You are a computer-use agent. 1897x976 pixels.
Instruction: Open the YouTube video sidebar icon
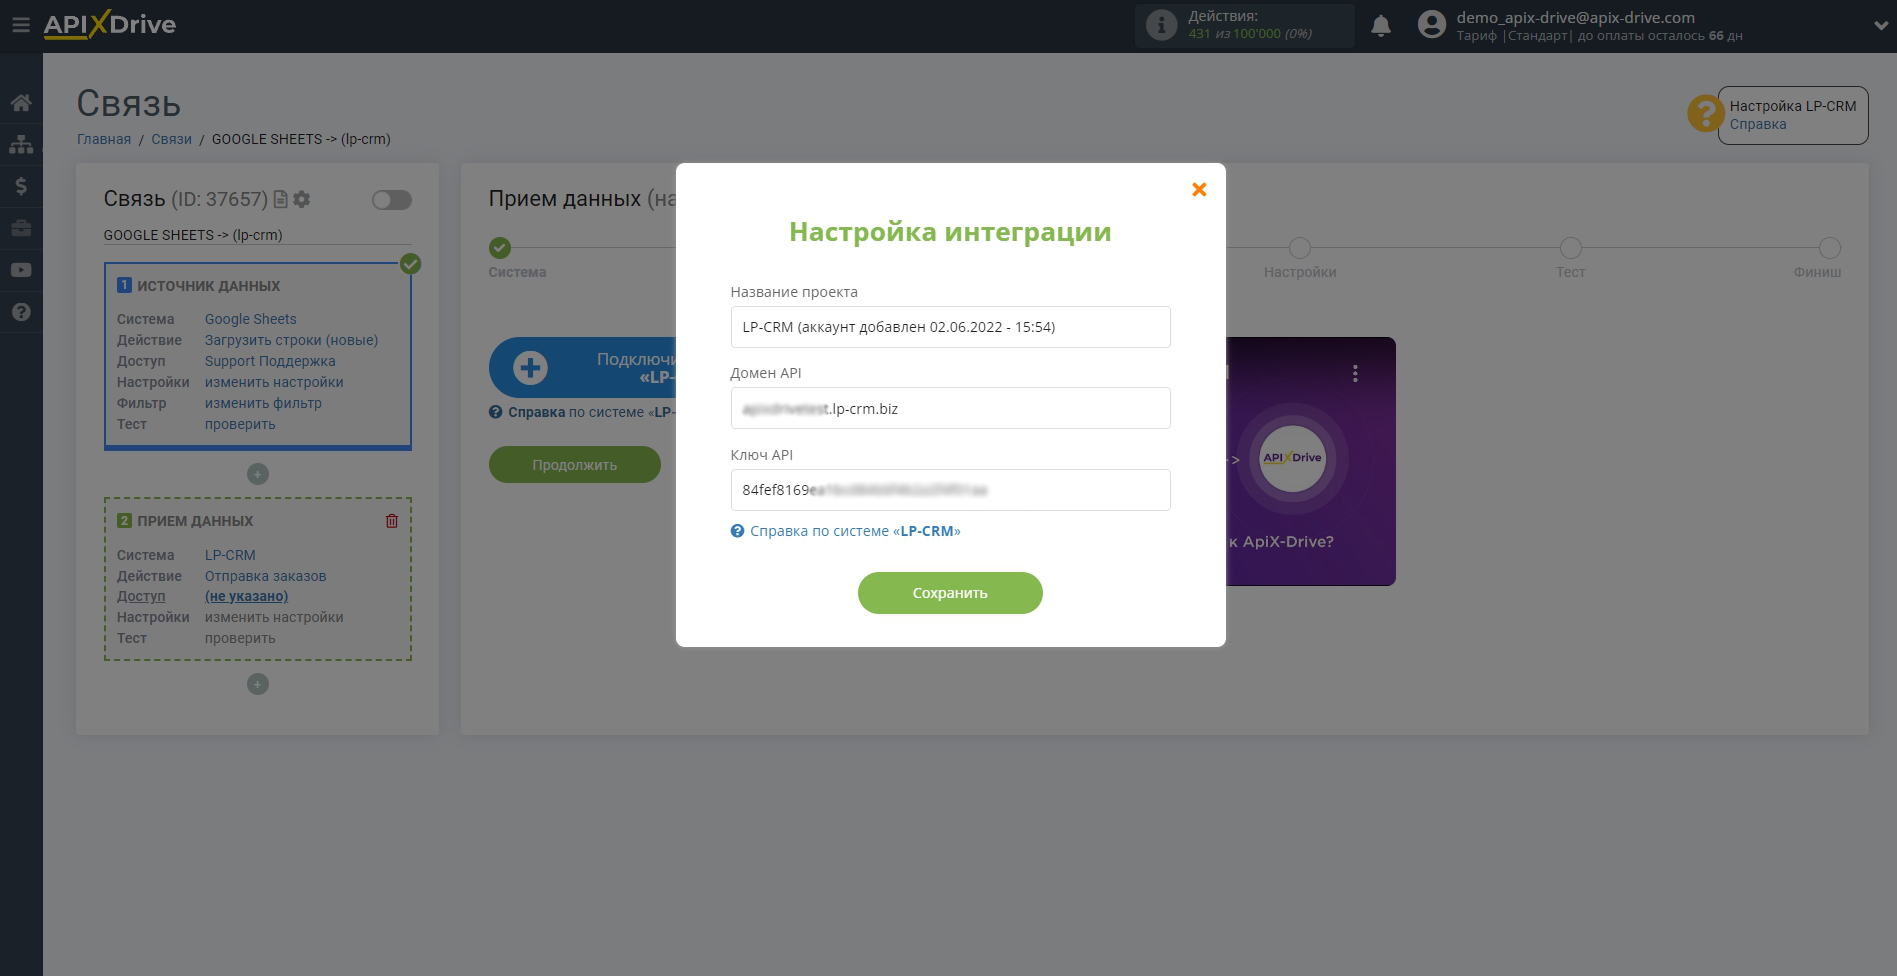[21, 270]
